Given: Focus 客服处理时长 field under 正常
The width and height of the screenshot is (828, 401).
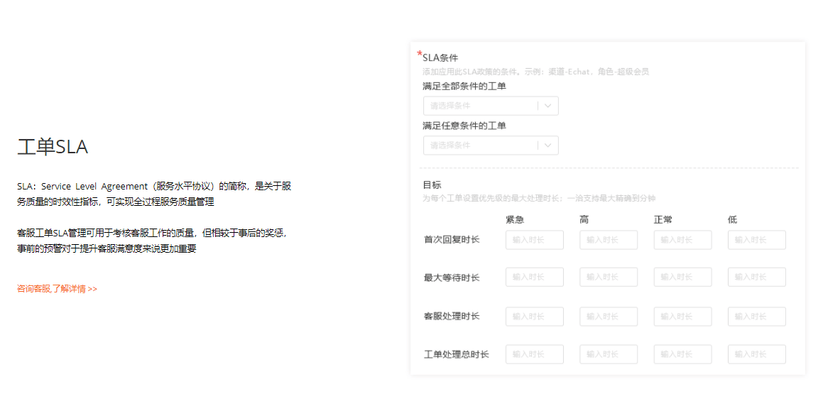Looking at the screenshot, I should (683, 316).
